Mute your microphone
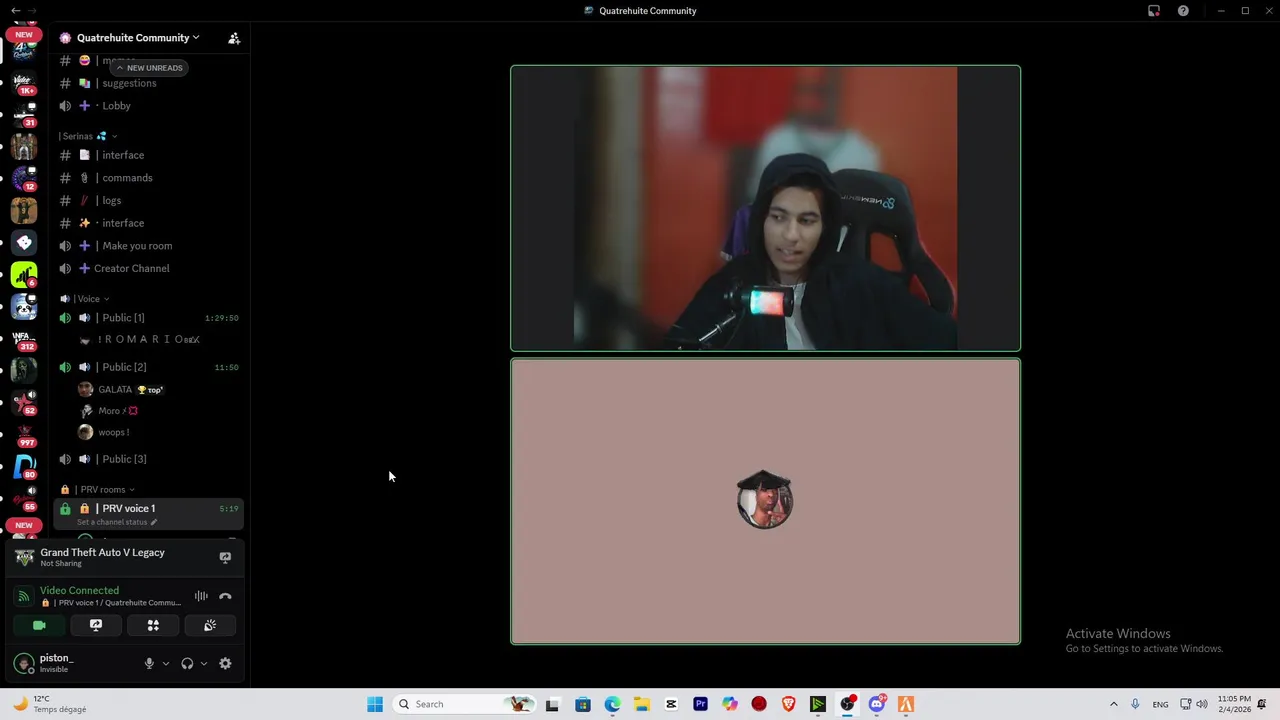 (x=149, y=663)
